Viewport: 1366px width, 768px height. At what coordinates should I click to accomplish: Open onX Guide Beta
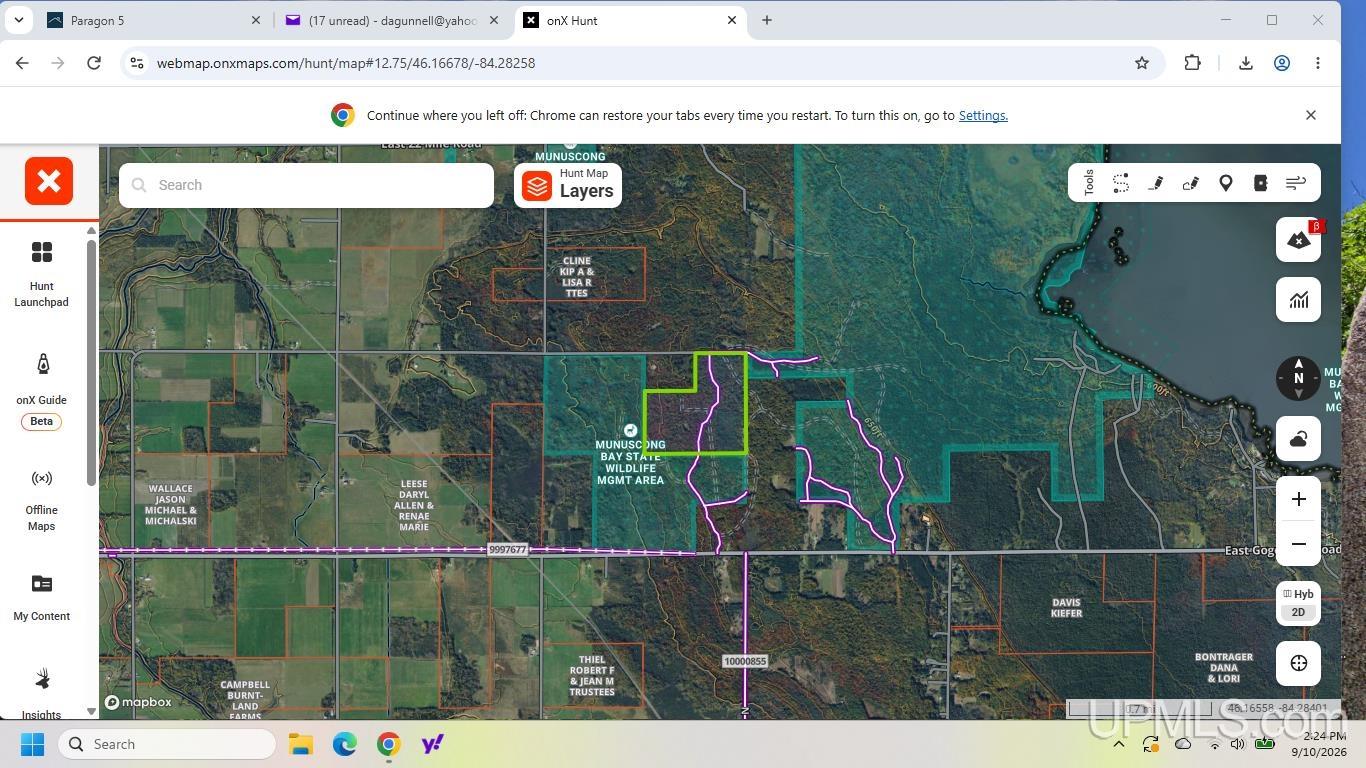41,391
